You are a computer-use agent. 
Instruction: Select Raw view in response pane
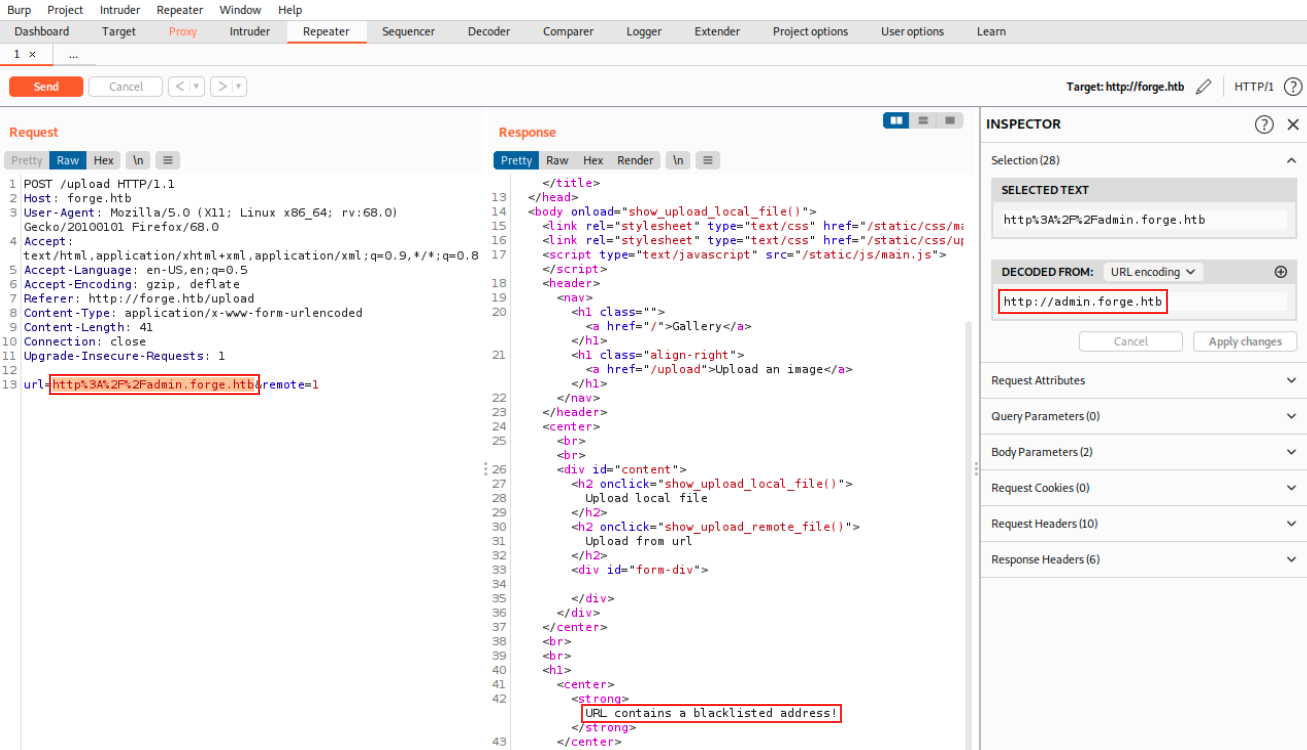point(557,160)
